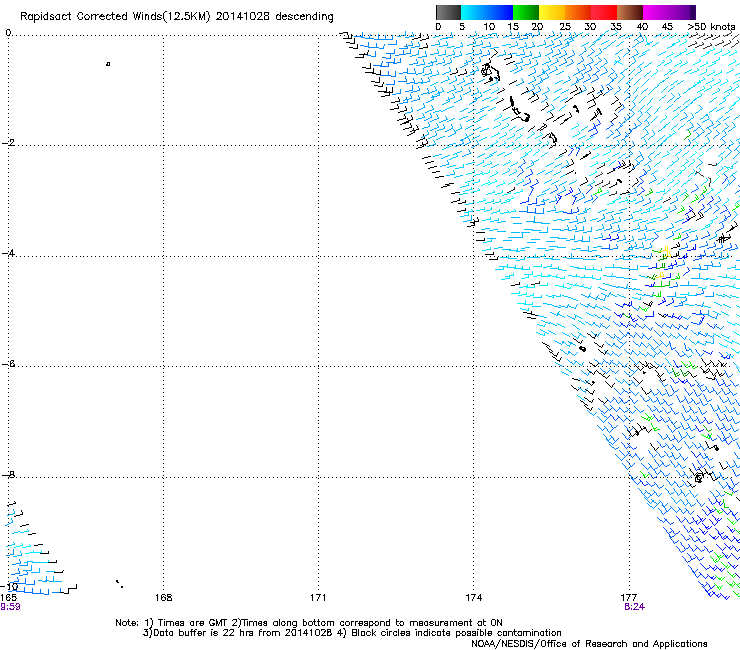Click the green 15-20 knots color band
Screen dimensions: 740x650
pyautogui.click(x=526, y=12)
